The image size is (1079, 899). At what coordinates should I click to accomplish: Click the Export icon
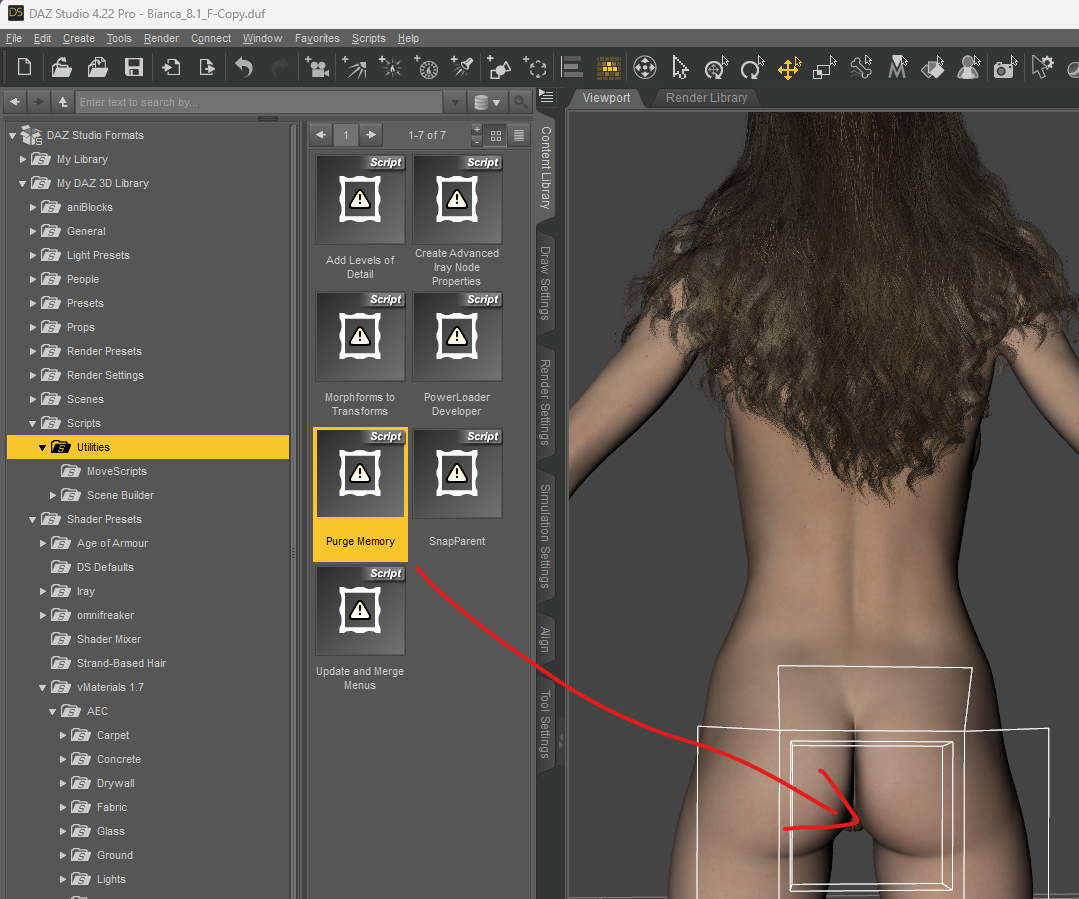pos(206,67)
